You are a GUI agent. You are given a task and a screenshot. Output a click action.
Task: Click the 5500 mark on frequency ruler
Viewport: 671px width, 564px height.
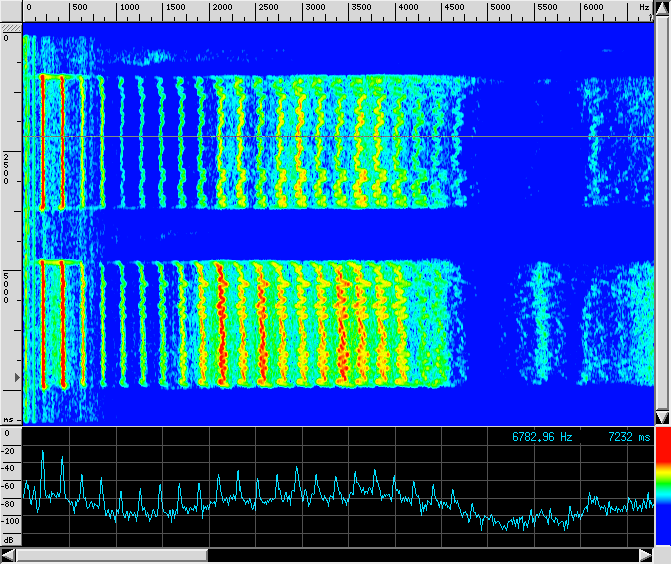[x=547, y=8]
